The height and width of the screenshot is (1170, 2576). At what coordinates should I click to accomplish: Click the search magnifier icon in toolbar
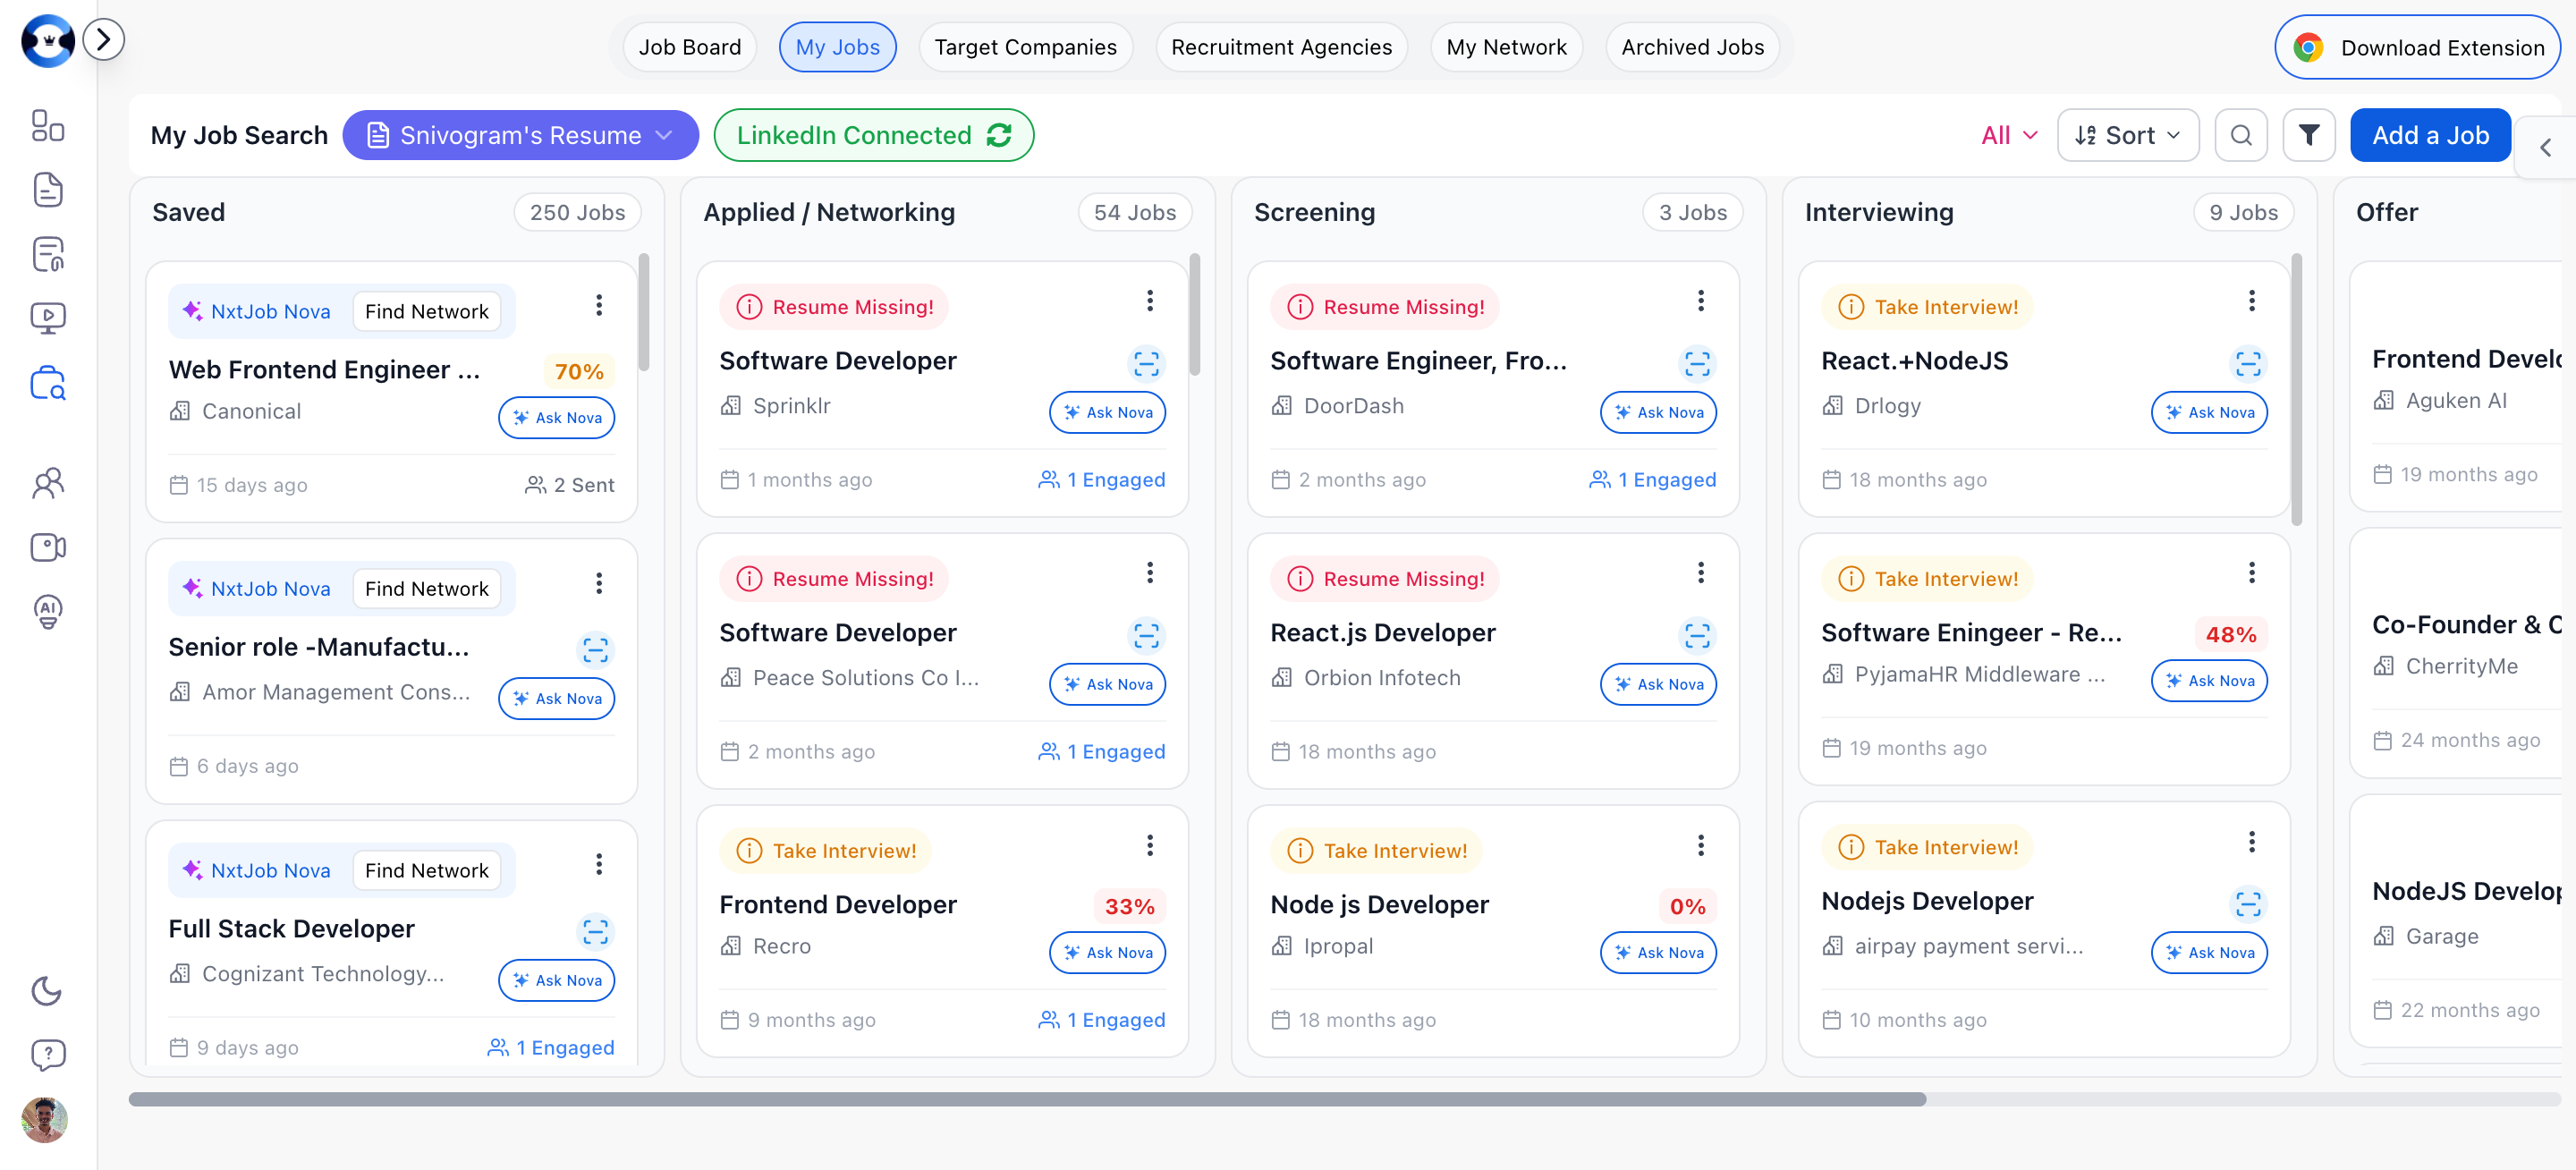pyautogui.click(x=2240, y=135)
